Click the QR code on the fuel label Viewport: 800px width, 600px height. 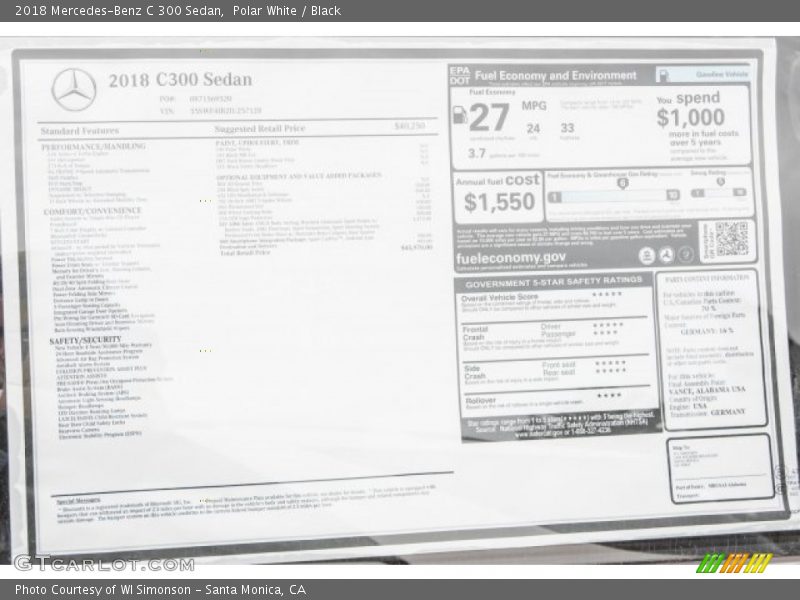coord(732,239)
